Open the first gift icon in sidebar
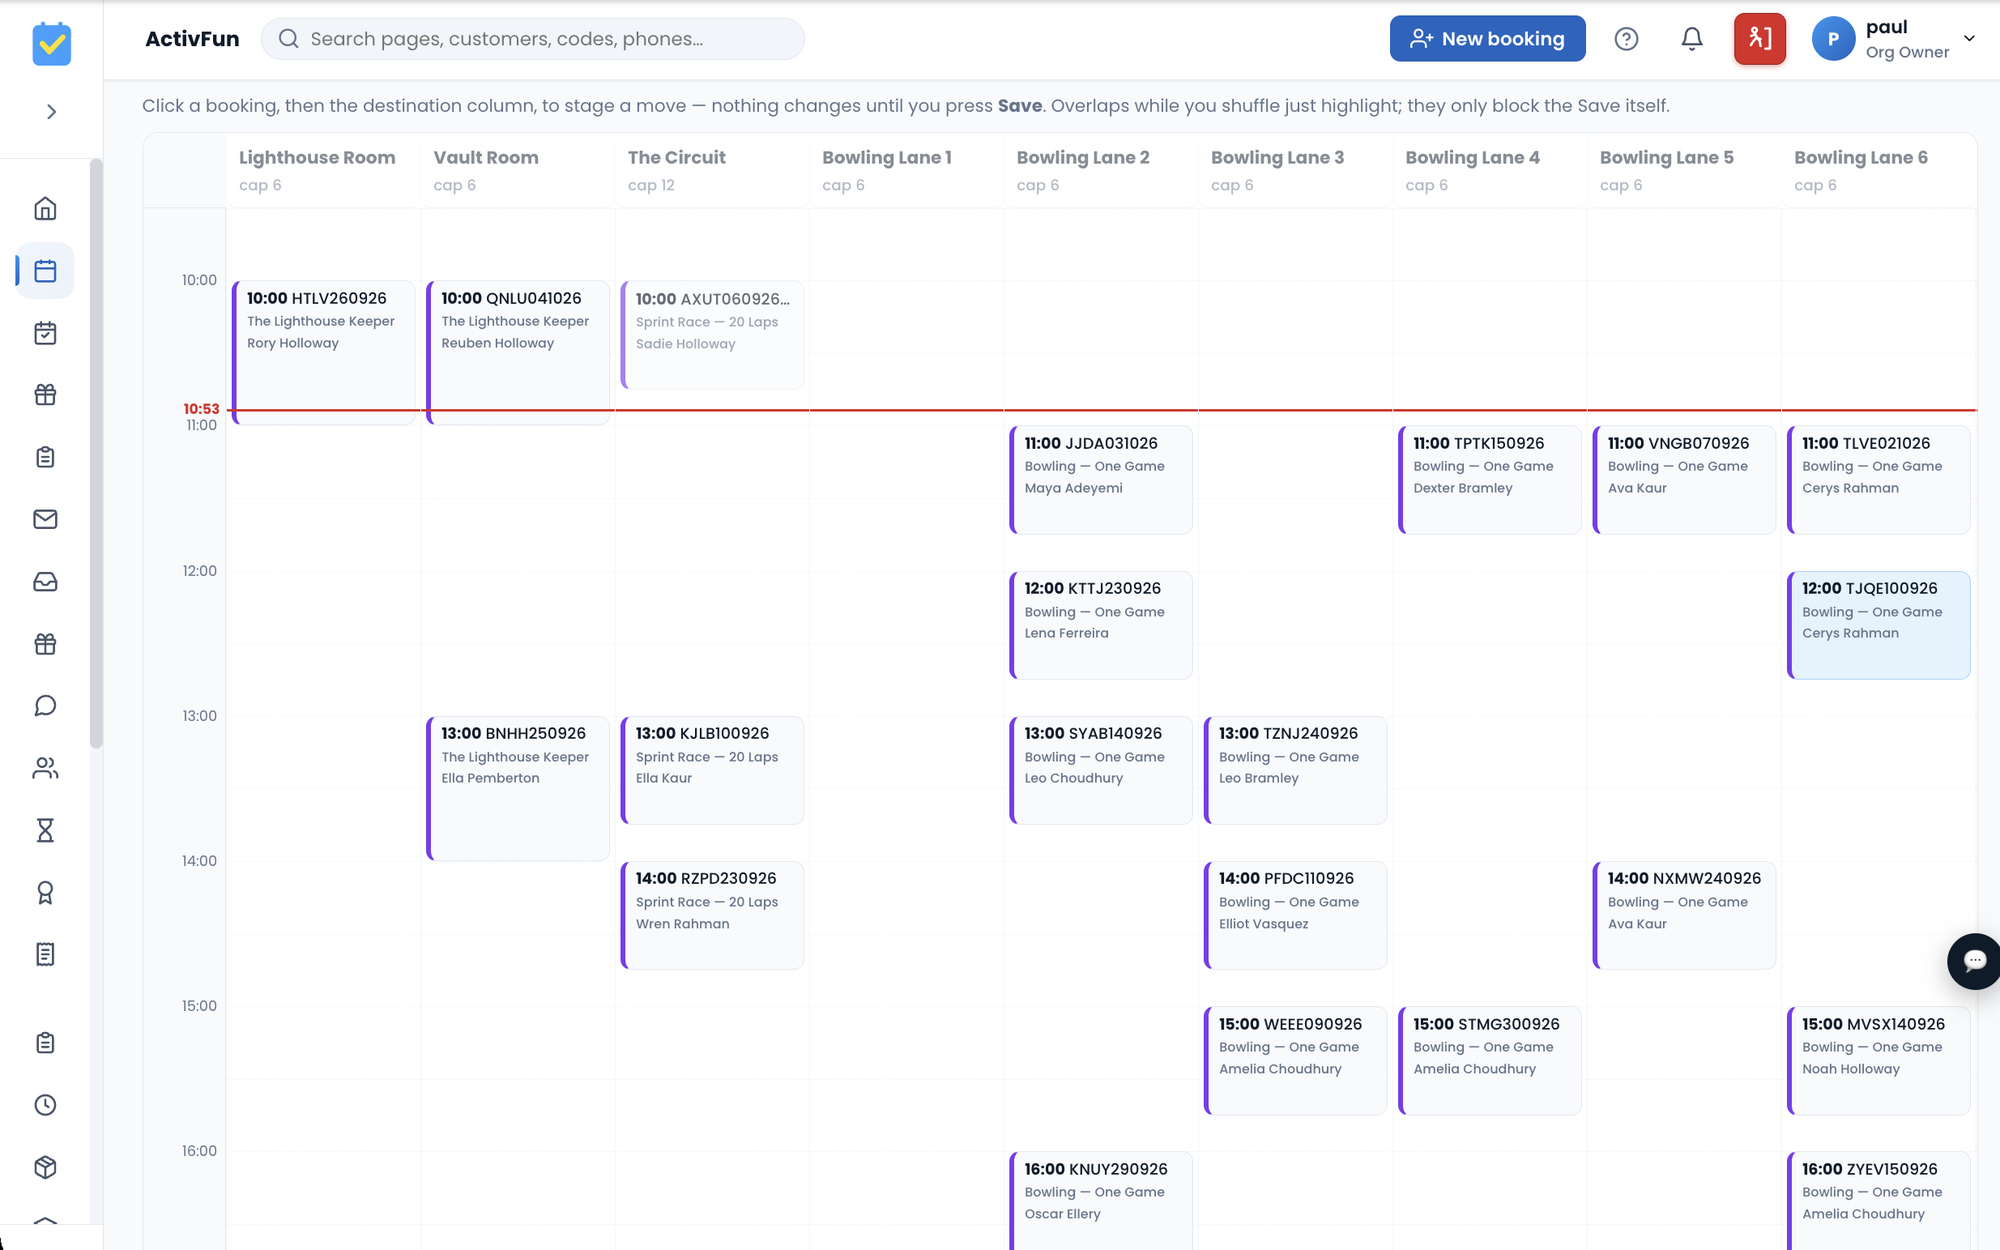 [x=45, y=395]
